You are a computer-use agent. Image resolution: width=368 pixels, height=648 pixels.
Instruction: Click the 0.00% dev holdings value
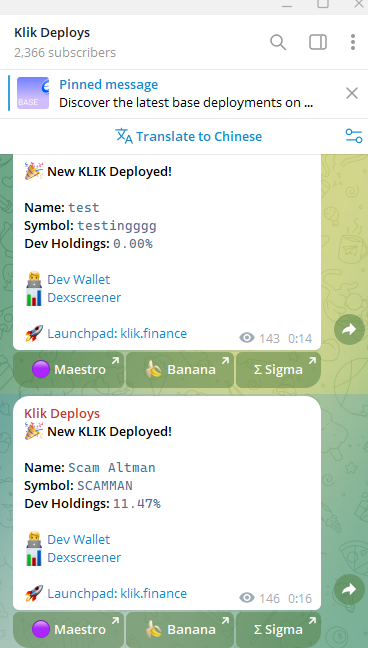click(133, 244)
